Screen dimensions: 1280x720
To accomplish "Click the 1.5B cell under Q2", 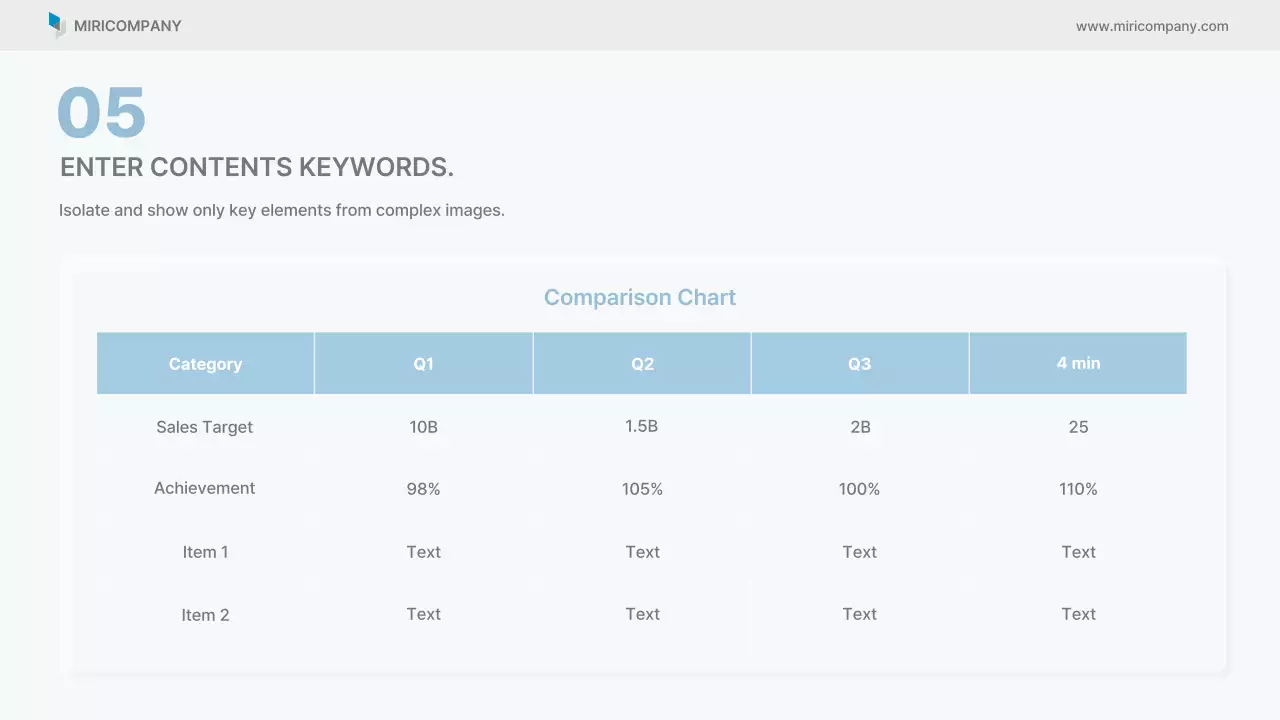I will (x=642, y=426).
